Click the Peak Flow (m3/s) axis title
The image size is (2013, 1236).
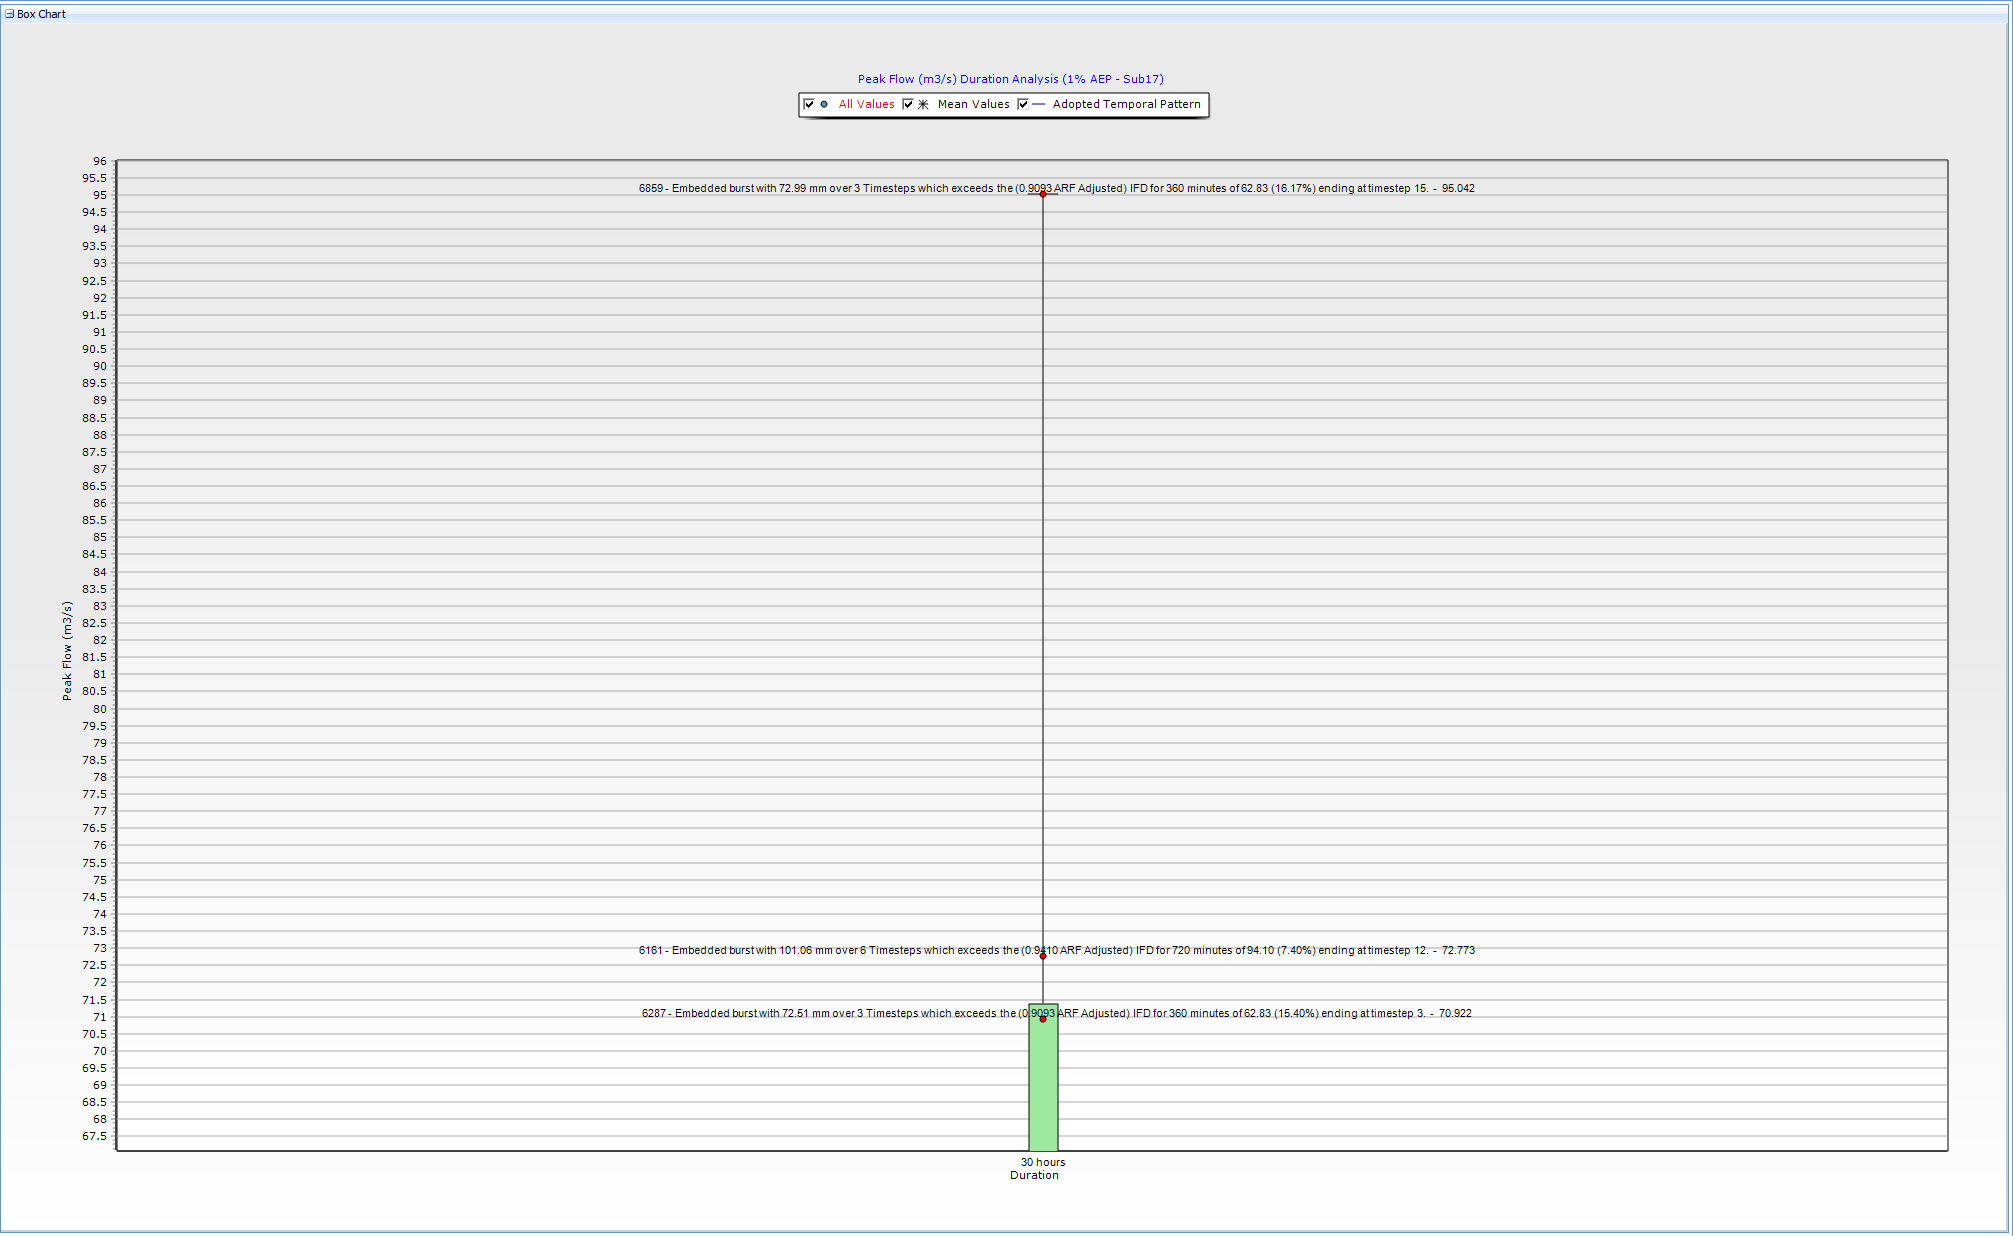click(67, 651)
